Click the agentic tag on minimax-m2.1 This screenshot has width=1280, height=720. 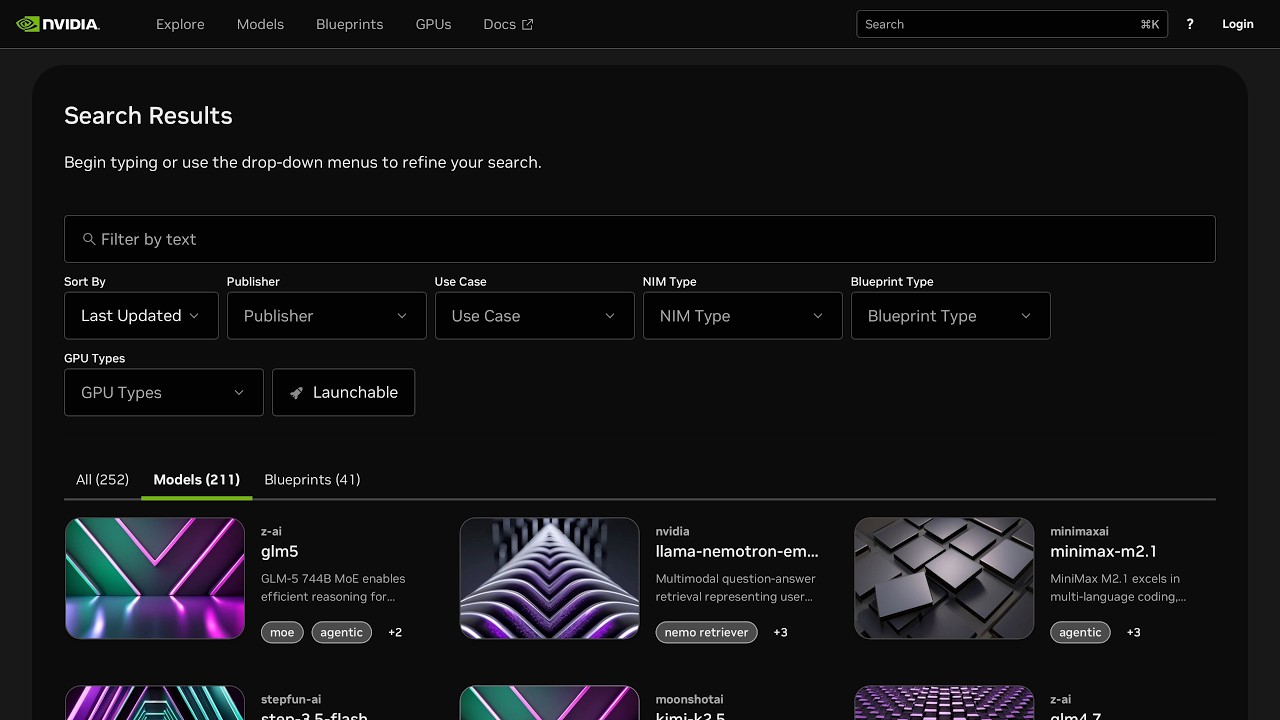[x=1080, y=632]
